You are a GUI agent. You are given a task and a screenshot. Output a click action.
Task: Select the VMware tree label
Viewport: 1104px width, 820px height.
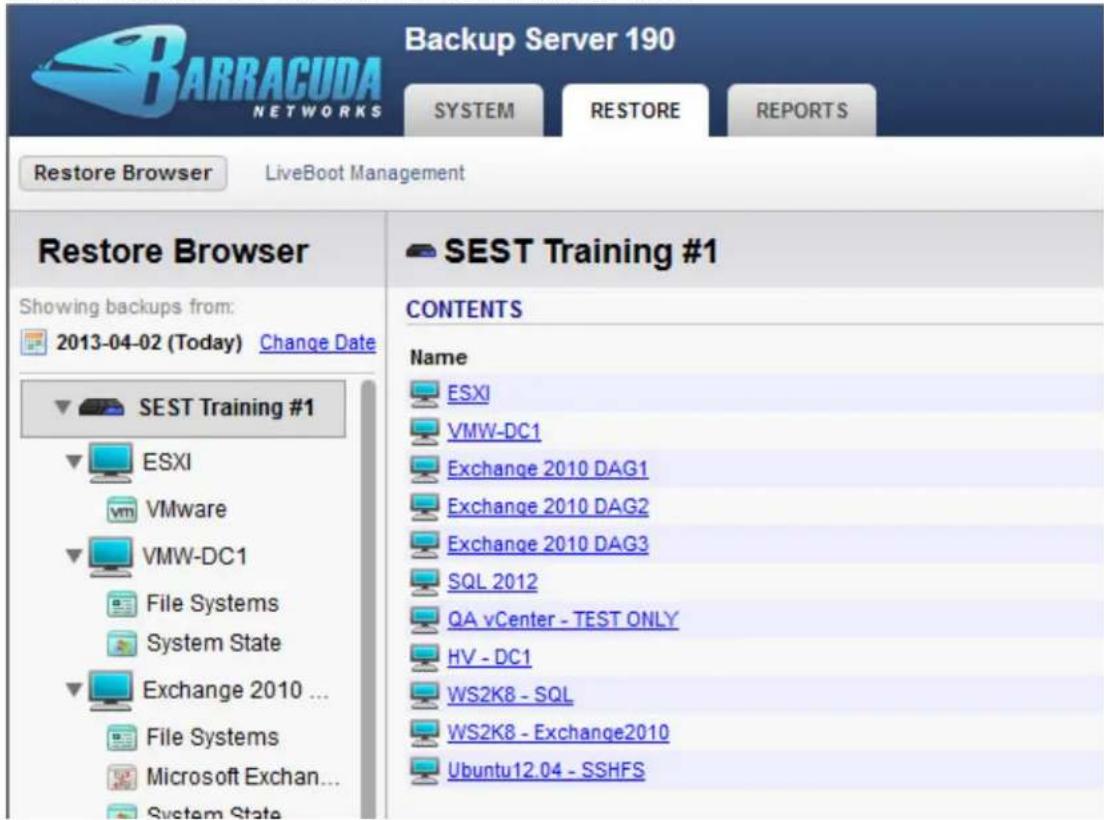[187, 510]
